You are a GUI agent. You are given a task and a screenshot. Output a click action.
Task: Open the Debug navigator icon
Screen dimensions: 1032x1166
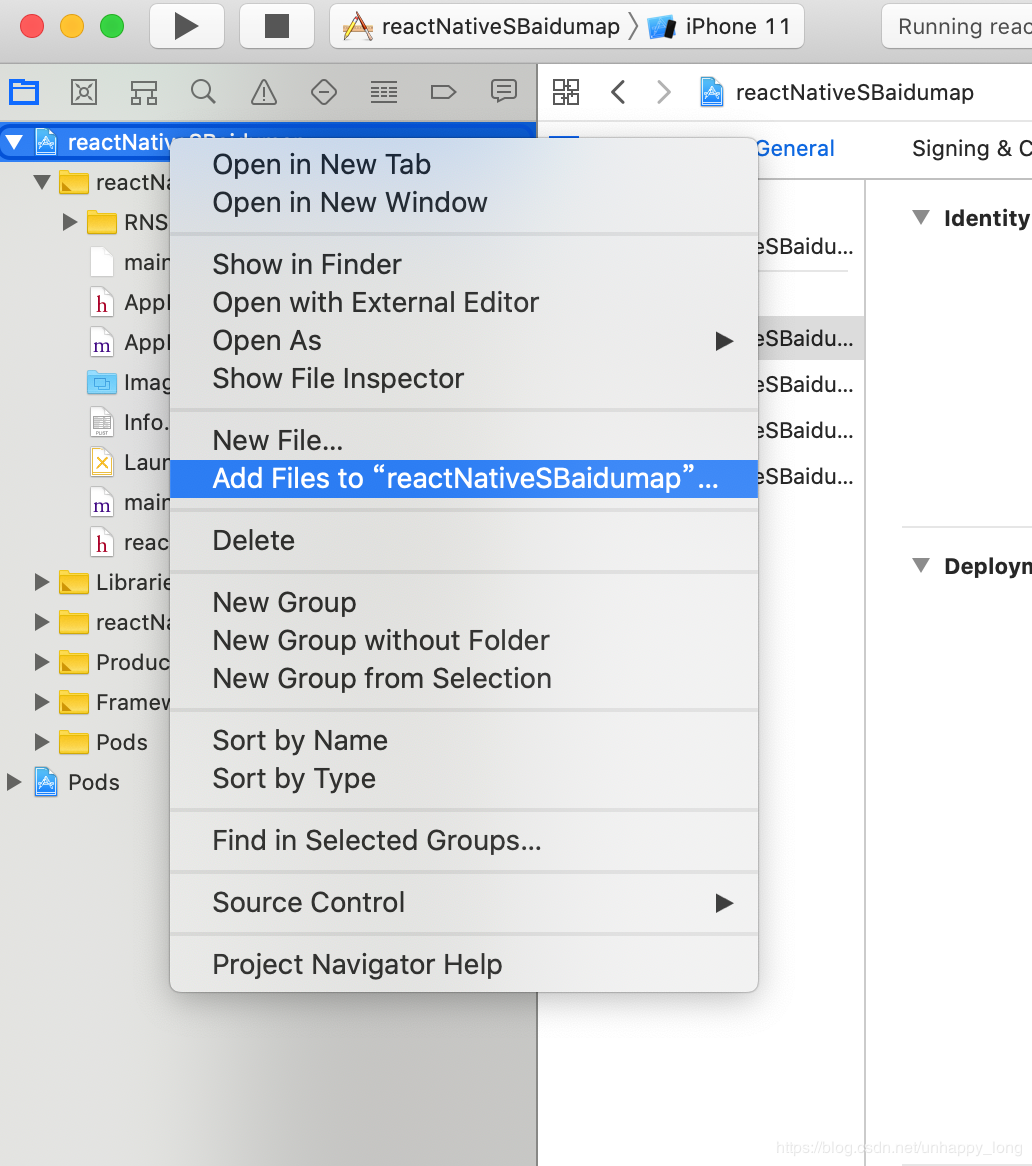pos(384,92)
